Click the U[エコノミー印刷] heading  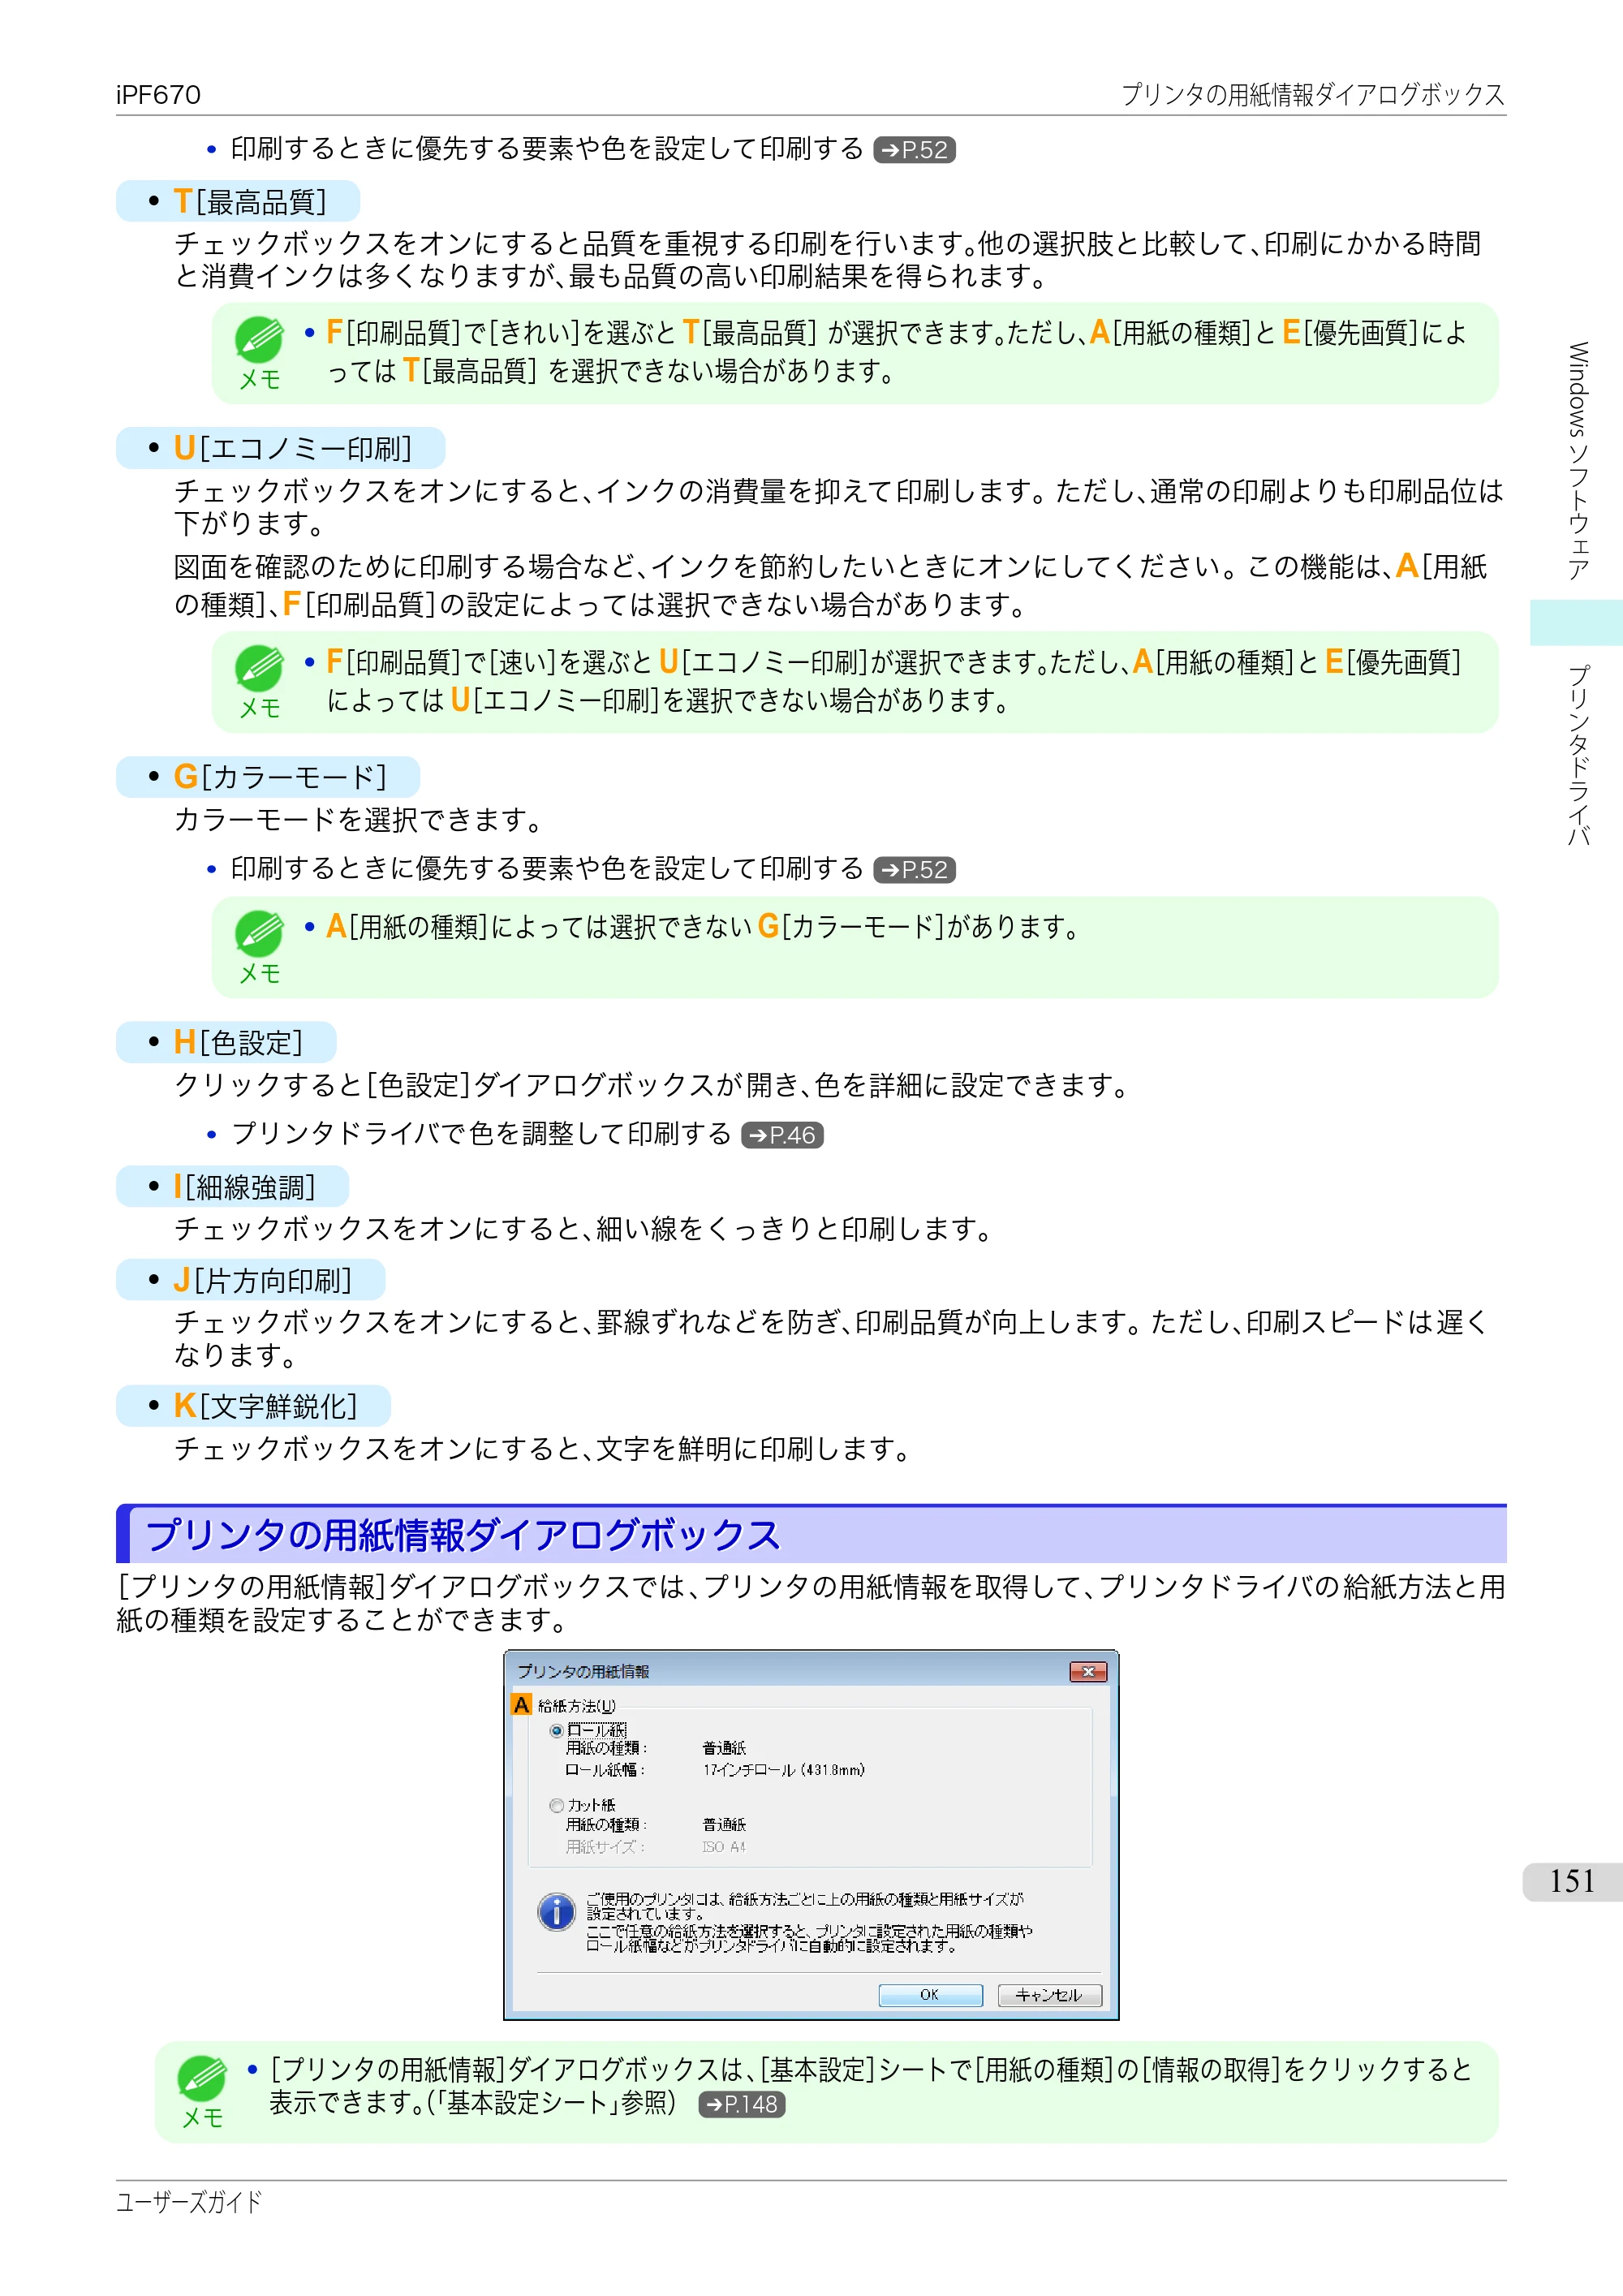click(281, 448)
